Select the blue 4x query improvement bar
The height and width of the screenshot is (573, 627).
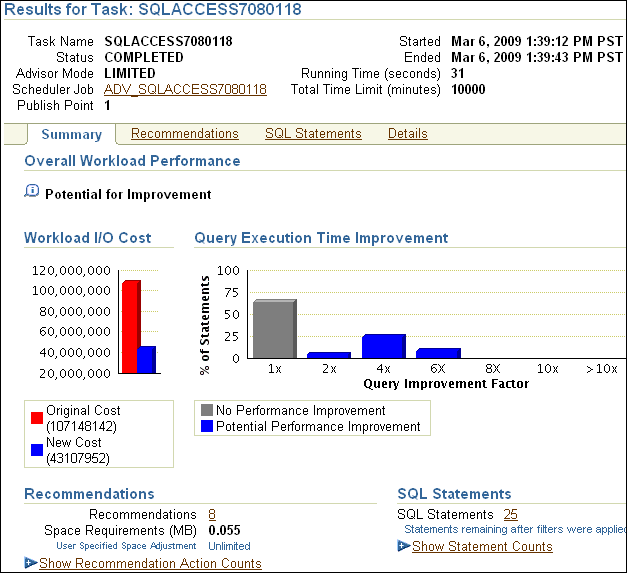tap(383, 346)
